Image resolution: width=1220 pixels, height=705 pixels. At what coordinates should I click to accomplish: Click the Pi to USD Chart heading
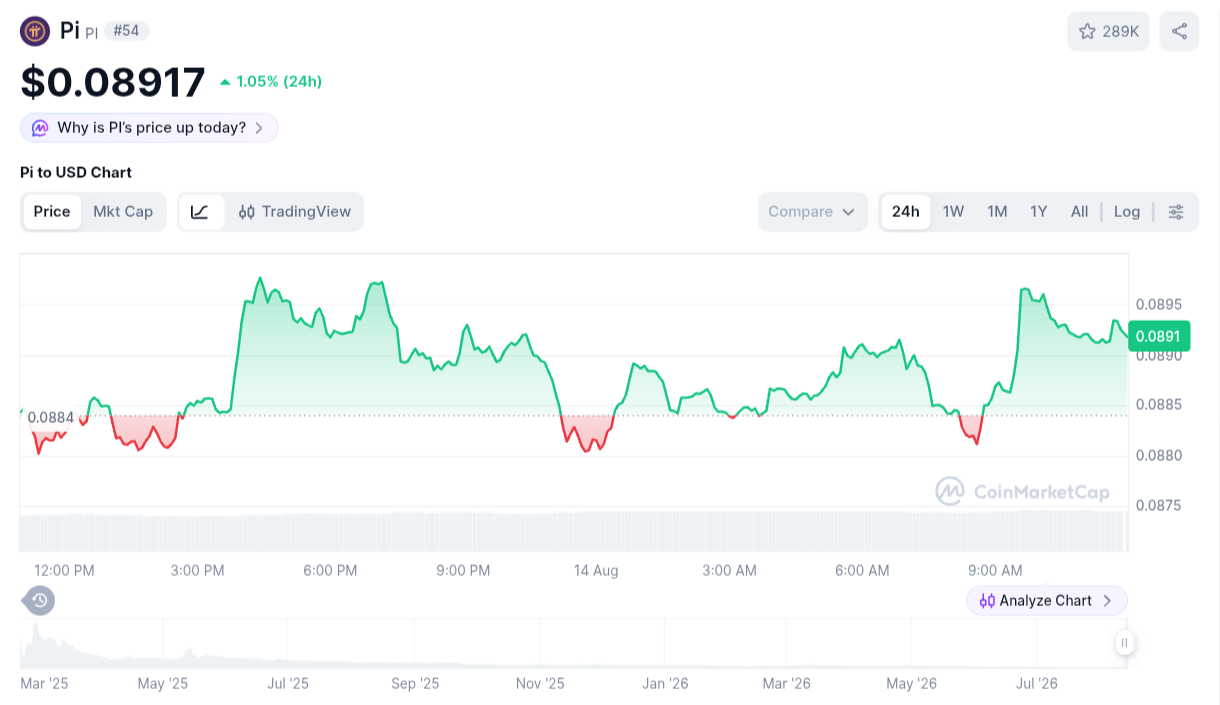(76, 172)
